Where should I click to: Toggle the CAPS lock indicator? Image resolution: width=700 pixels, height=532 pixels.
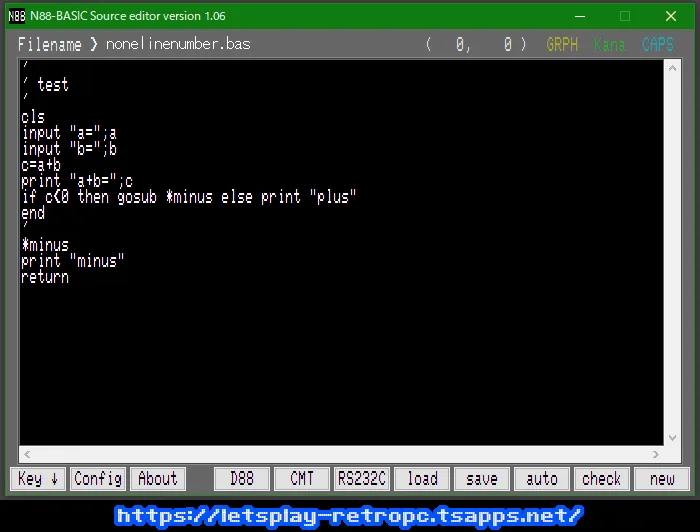click(x=658, y=45)
